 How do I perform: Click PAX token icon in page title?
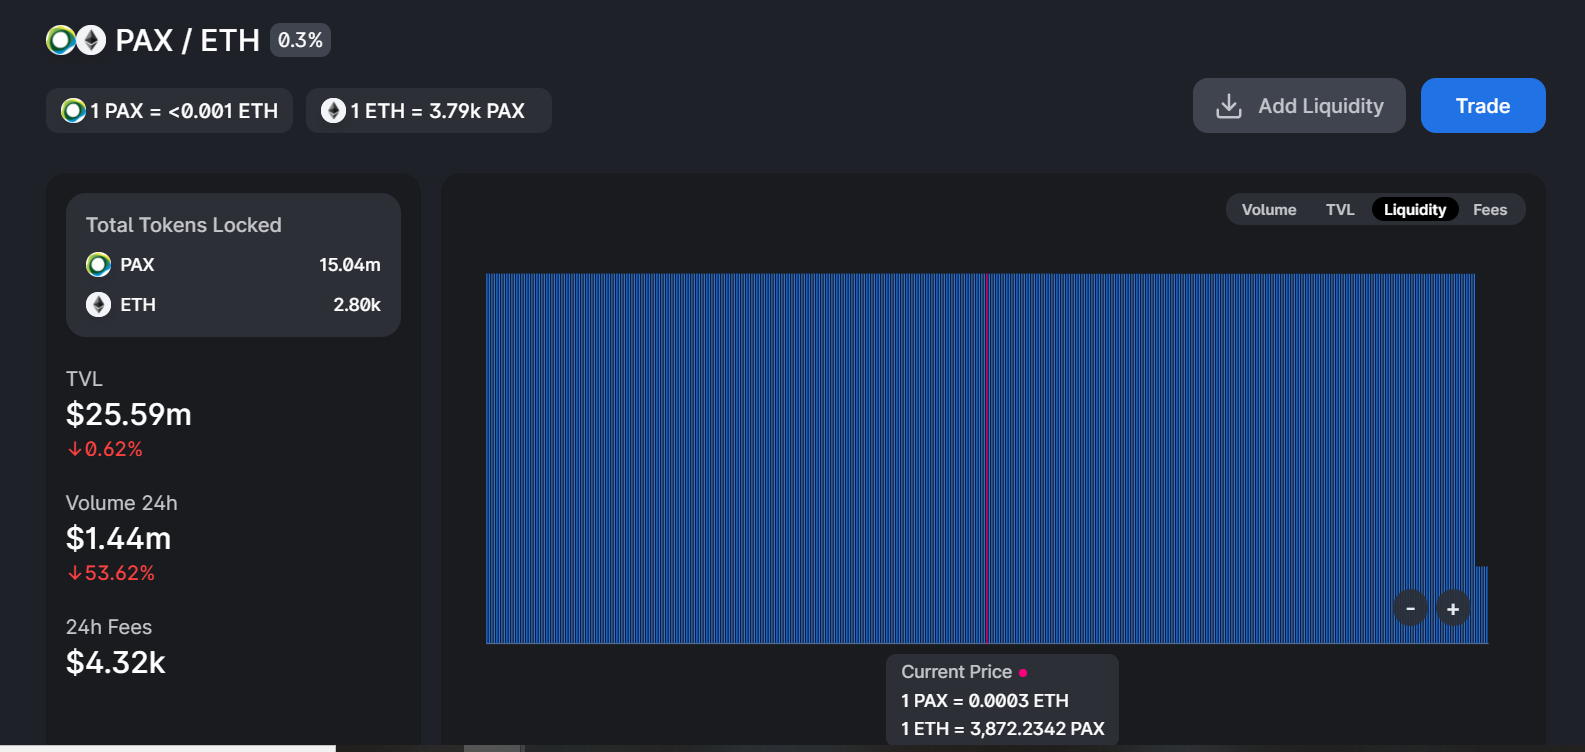[x=61, y=40]
